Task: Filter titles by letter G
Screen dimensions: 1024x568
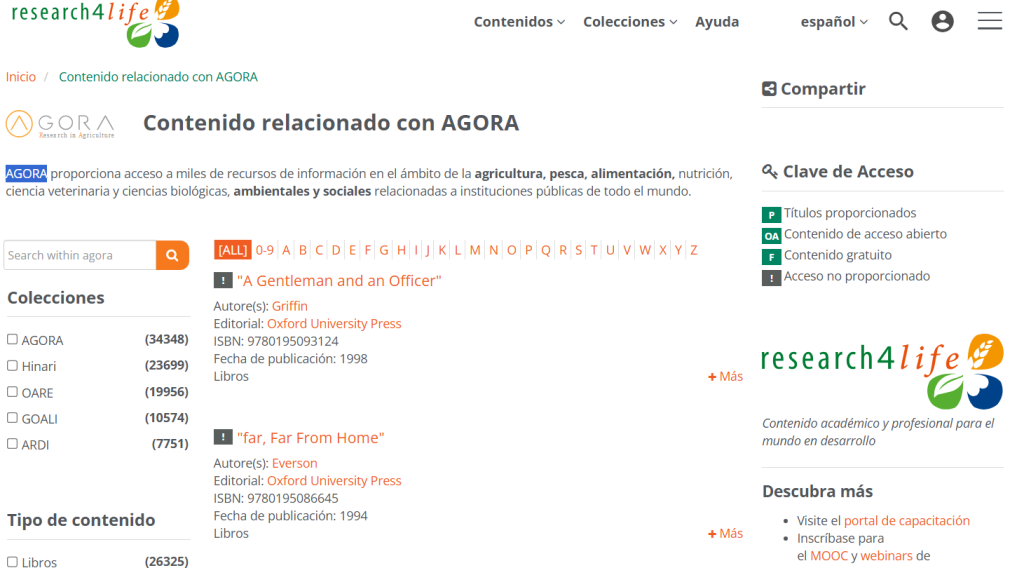Action: coord(384,250)
